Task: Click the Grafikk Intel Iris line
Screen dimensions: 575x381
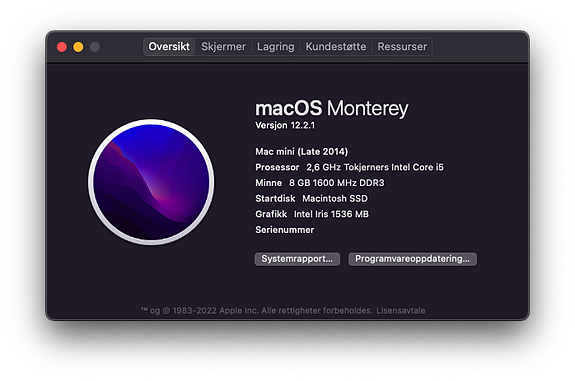Action: tap(312, 214)
